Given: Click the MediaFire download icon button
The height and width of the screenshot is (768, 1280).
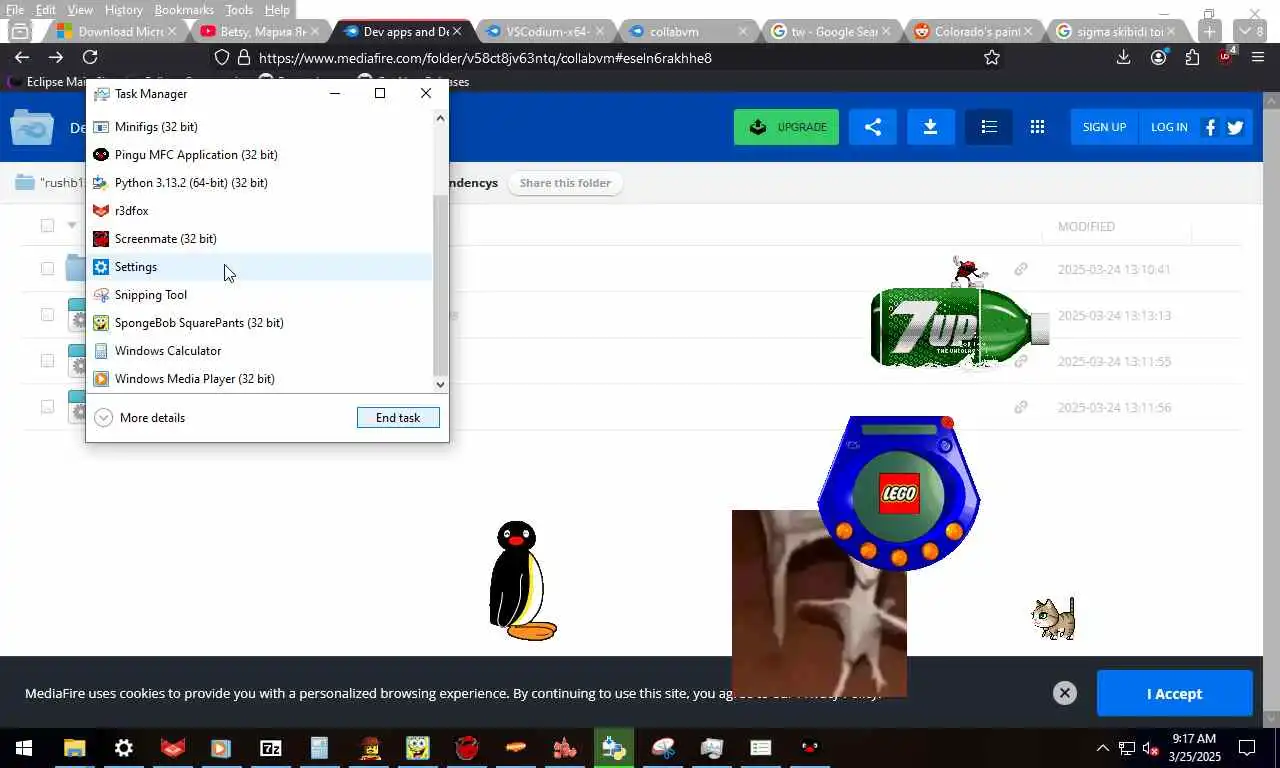Looking at the screenshot, I should [930, 127].
